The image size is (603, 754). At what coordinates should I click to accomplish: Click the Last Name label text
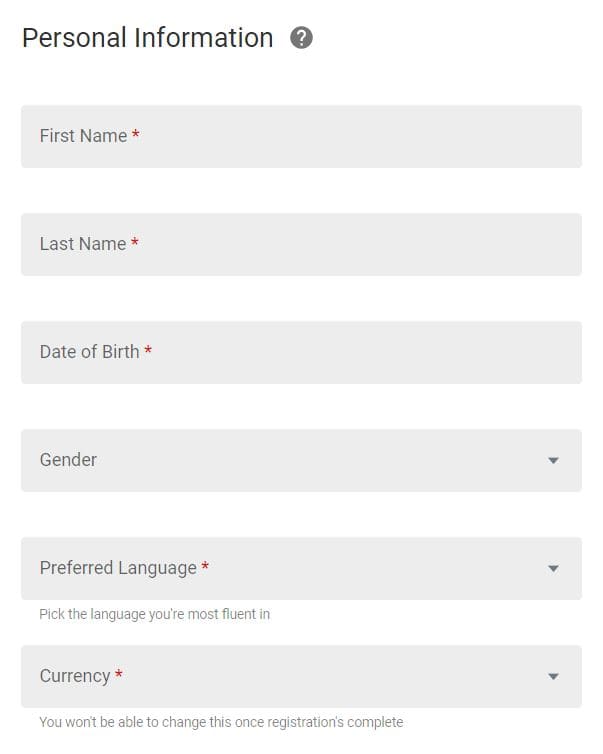83,244
